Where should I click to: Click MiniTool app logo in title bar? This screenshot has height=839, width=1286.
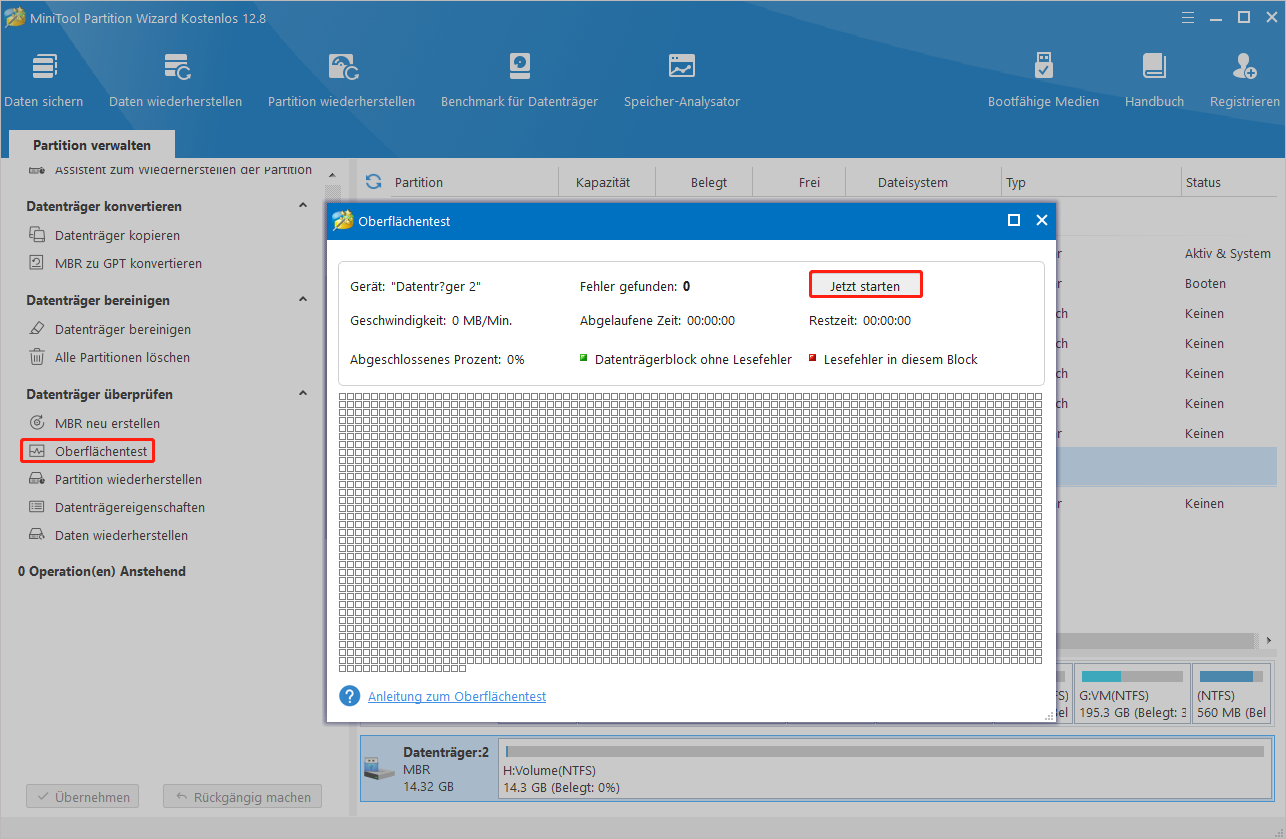pyautogui.click(x=14, y=17)
